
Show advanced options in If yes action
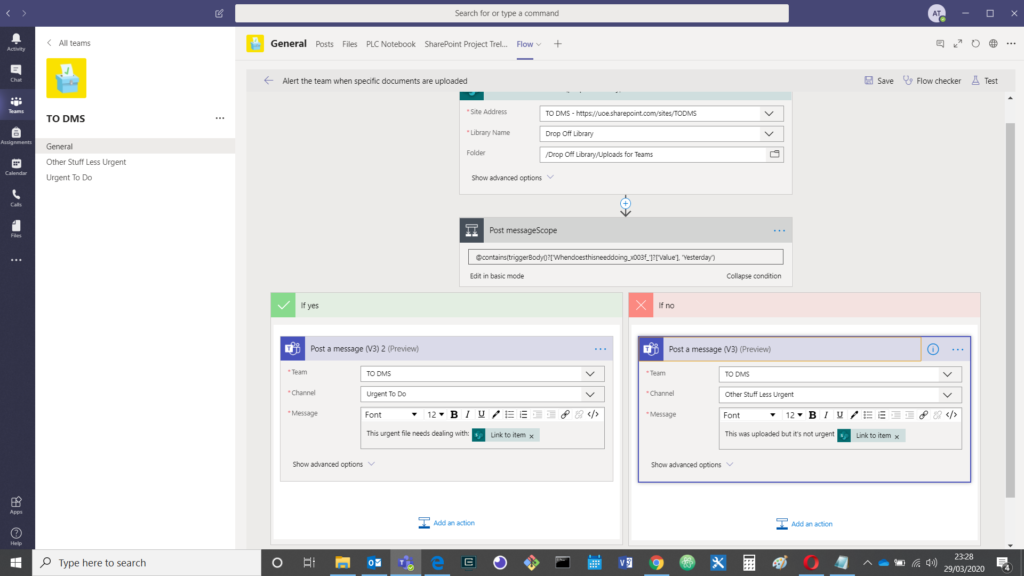point(334,464)
